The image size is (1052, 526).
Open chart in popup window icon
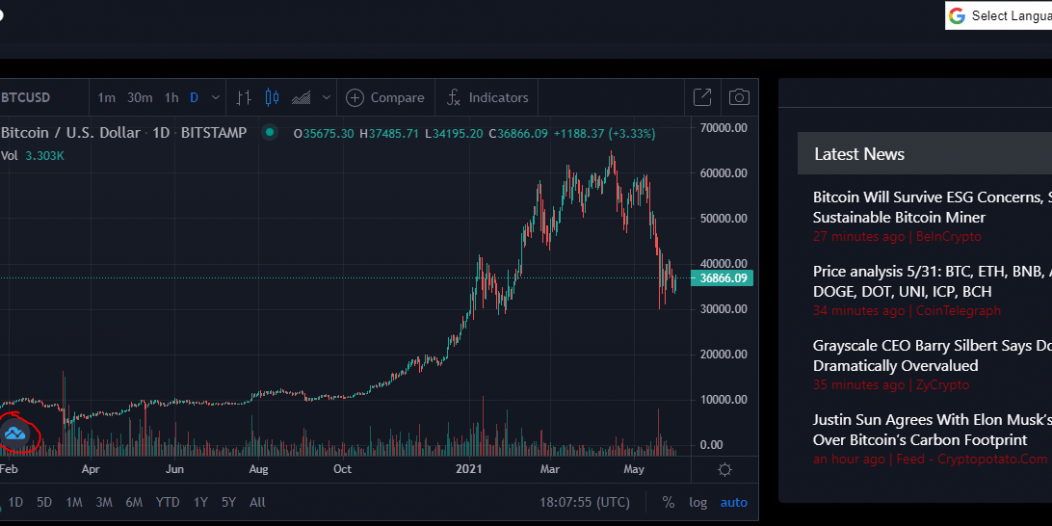pyautogui.click(x=702, y=97)
